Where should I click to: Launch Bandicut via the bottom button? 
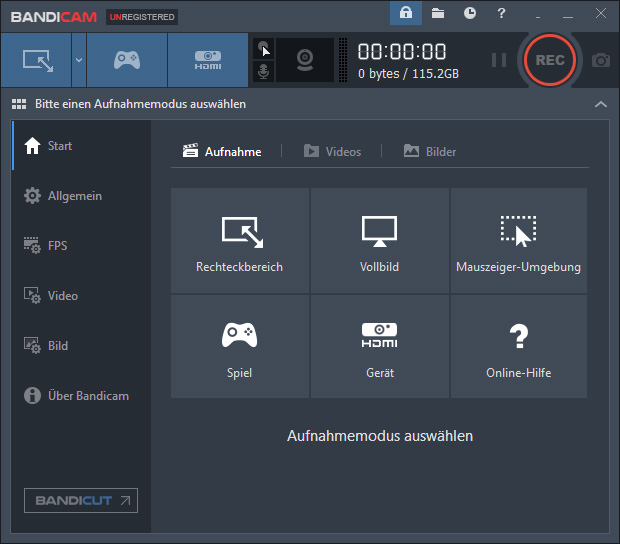click(x=81, y=501)
